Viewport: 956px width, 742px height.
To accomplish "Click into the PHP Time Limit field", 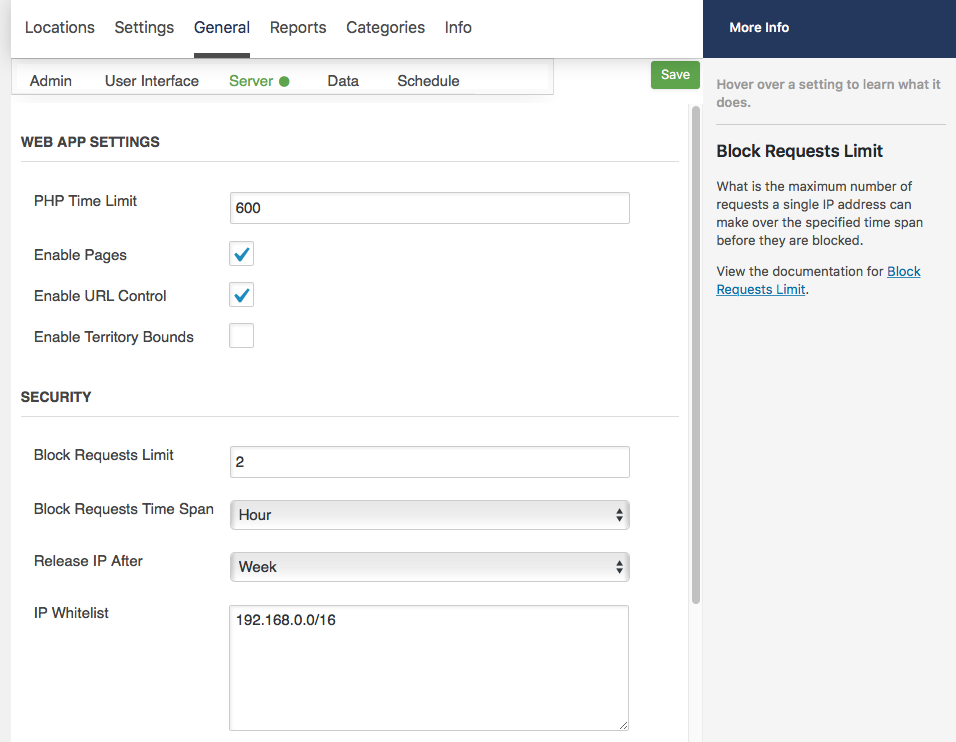I will point(429,208).
